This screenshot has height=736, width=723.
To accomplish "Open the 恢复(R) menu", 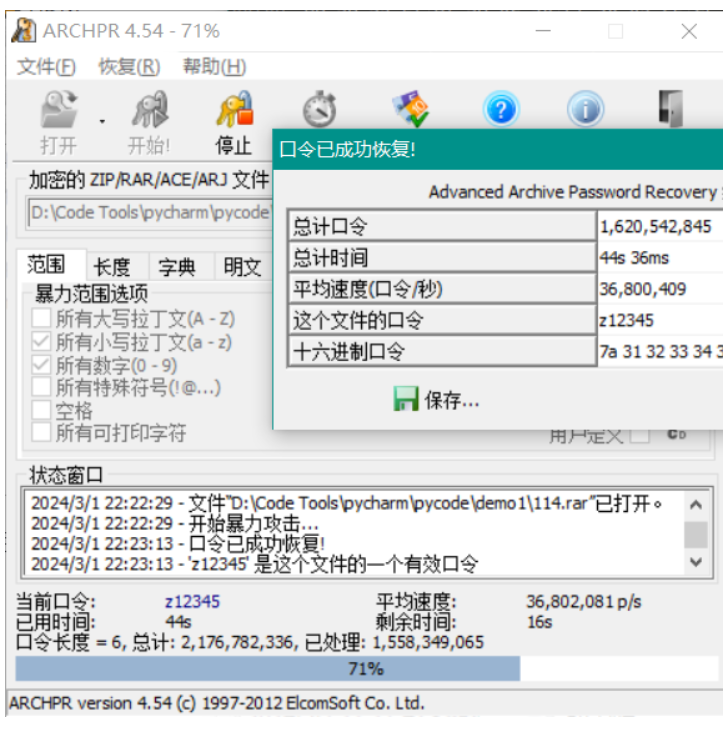I will [128, 67].
